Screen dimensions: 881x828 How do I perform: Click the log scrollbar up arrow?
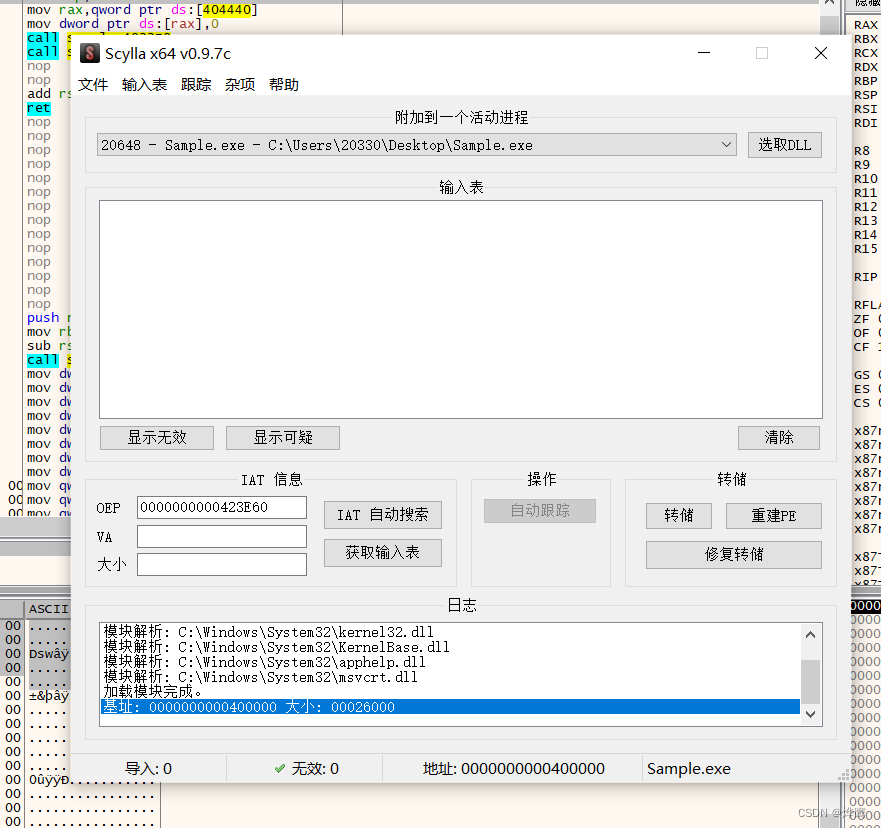pyautogui.click(x=810, y=635)
